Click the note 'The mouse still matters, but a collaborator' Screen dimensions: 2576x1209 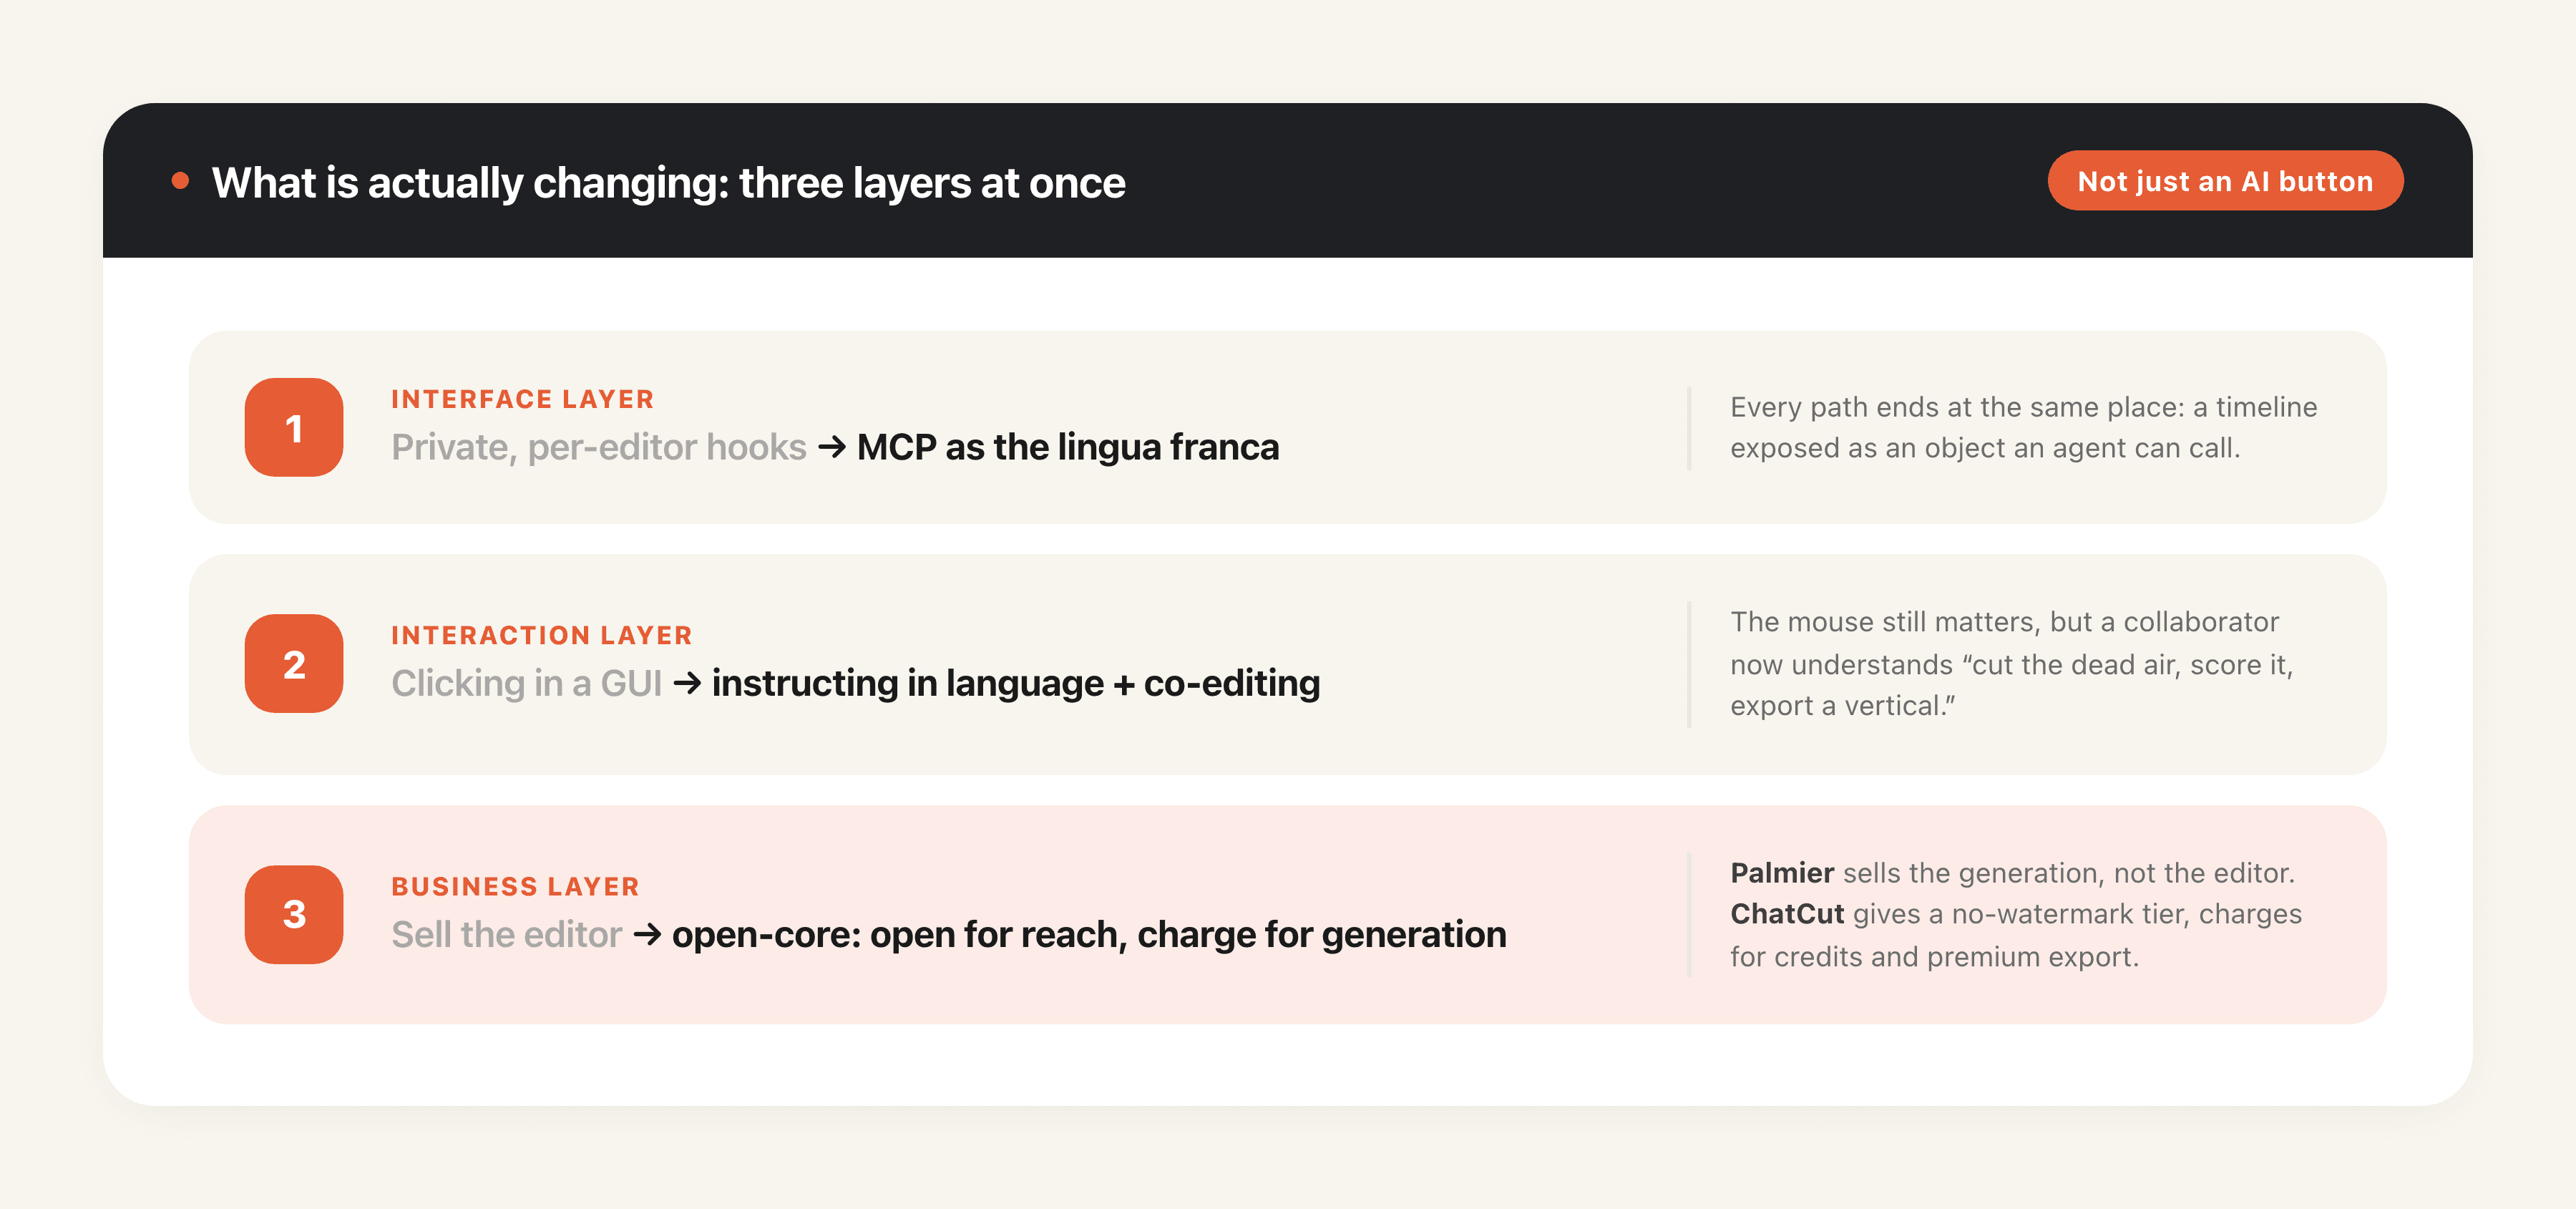coord(2011,664)
